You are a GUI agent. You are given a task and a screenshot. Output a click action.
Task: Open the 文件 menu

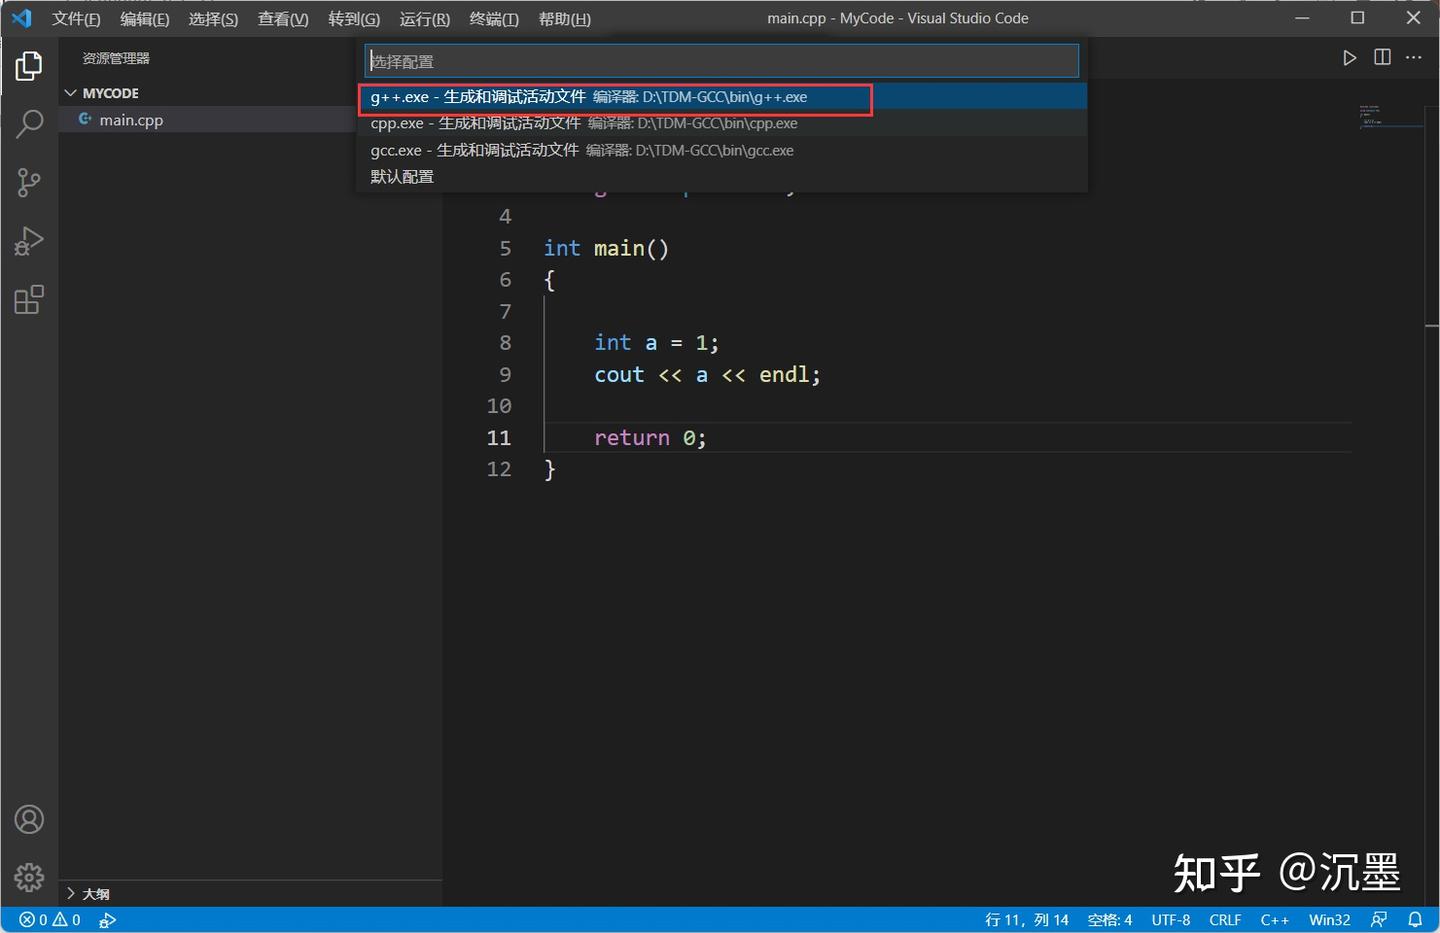(76, 18)
